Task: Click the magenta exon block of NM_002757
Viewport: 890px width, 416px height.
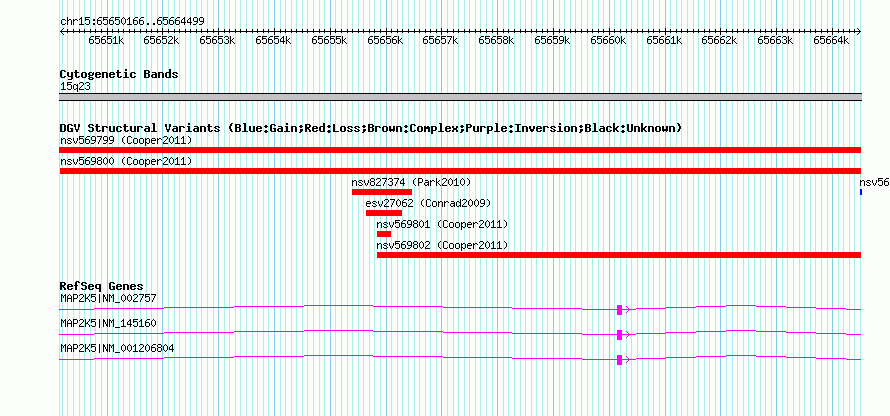Action: (x=619, y=309)
